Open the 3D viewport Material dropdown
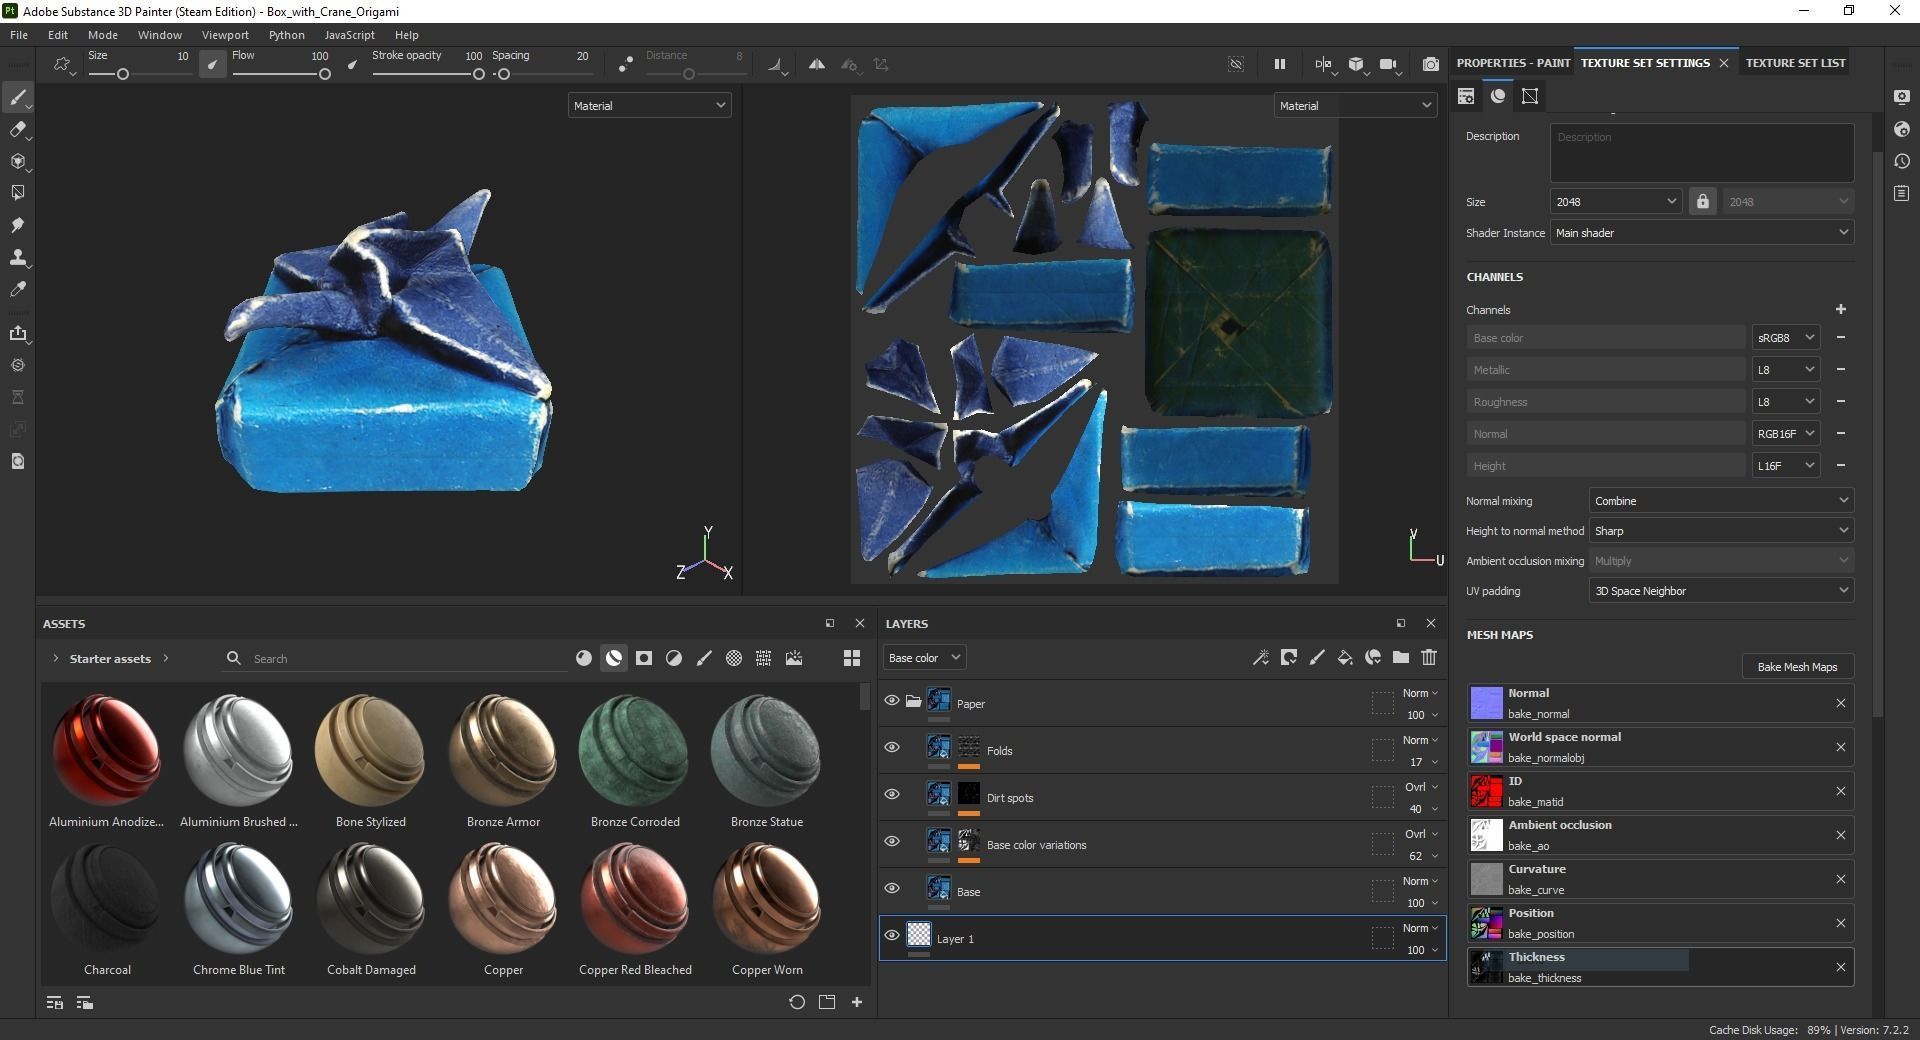The image size is (1920, 1040). pos(649,105)
